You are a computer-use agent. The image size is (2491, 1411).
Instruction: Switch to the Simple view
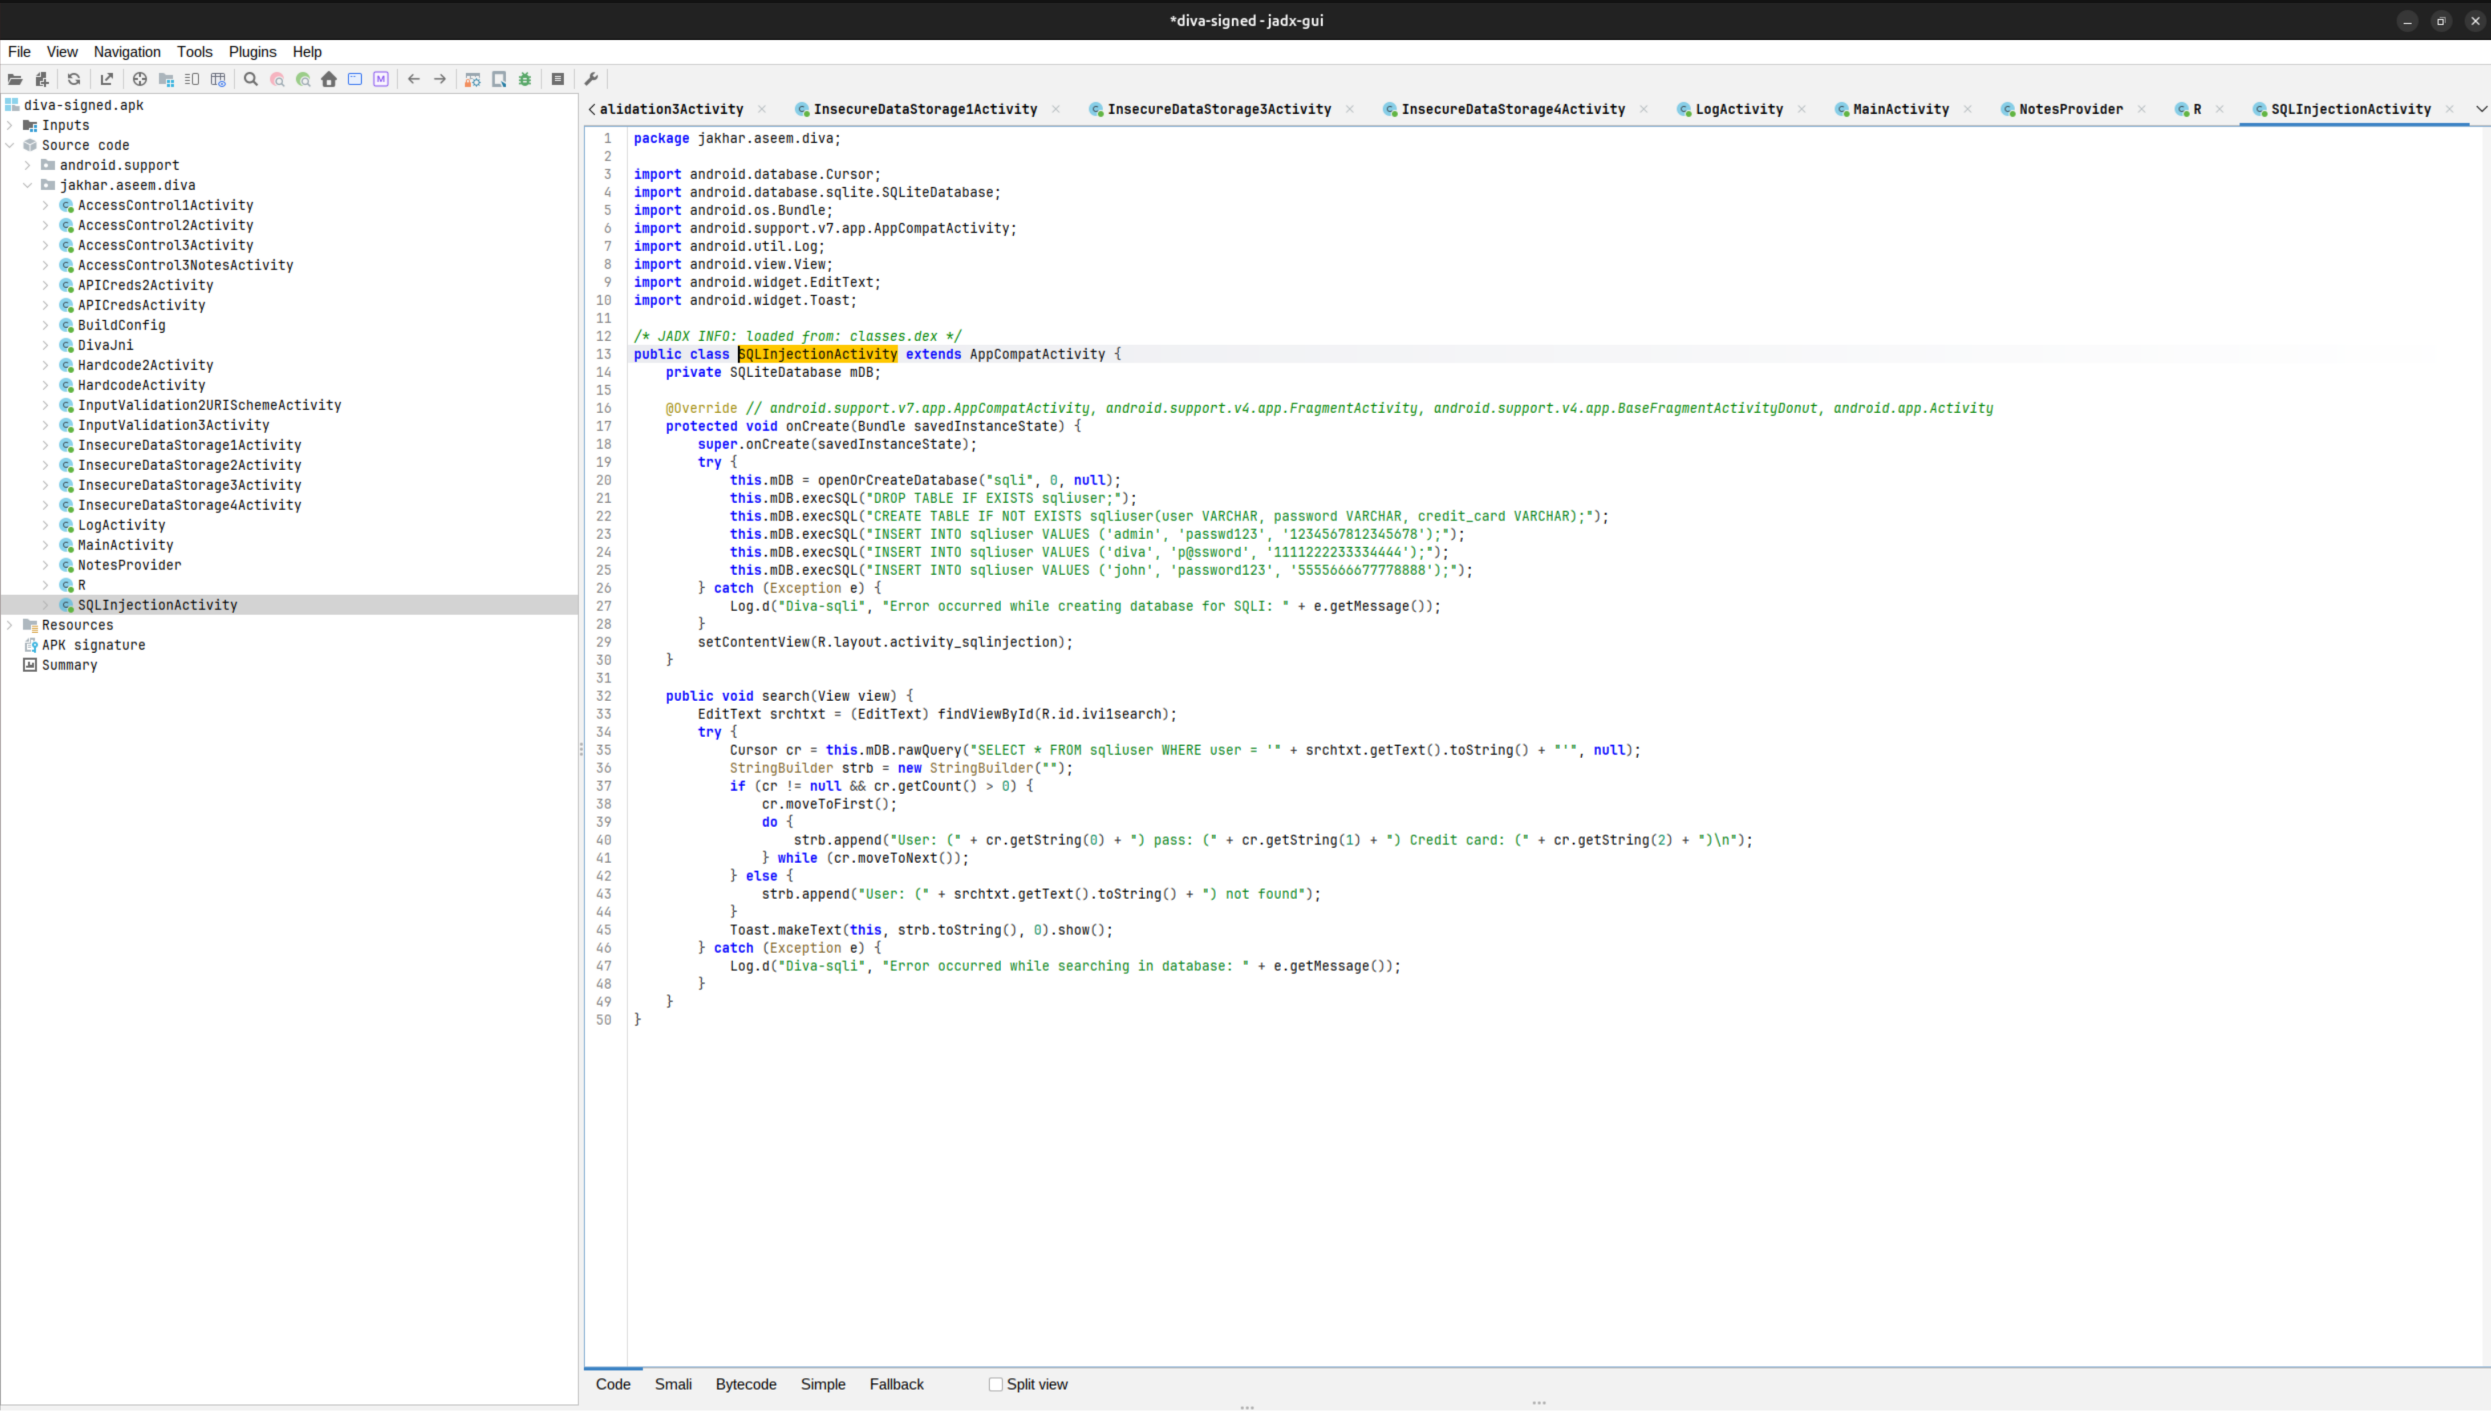click(823, 1385)
